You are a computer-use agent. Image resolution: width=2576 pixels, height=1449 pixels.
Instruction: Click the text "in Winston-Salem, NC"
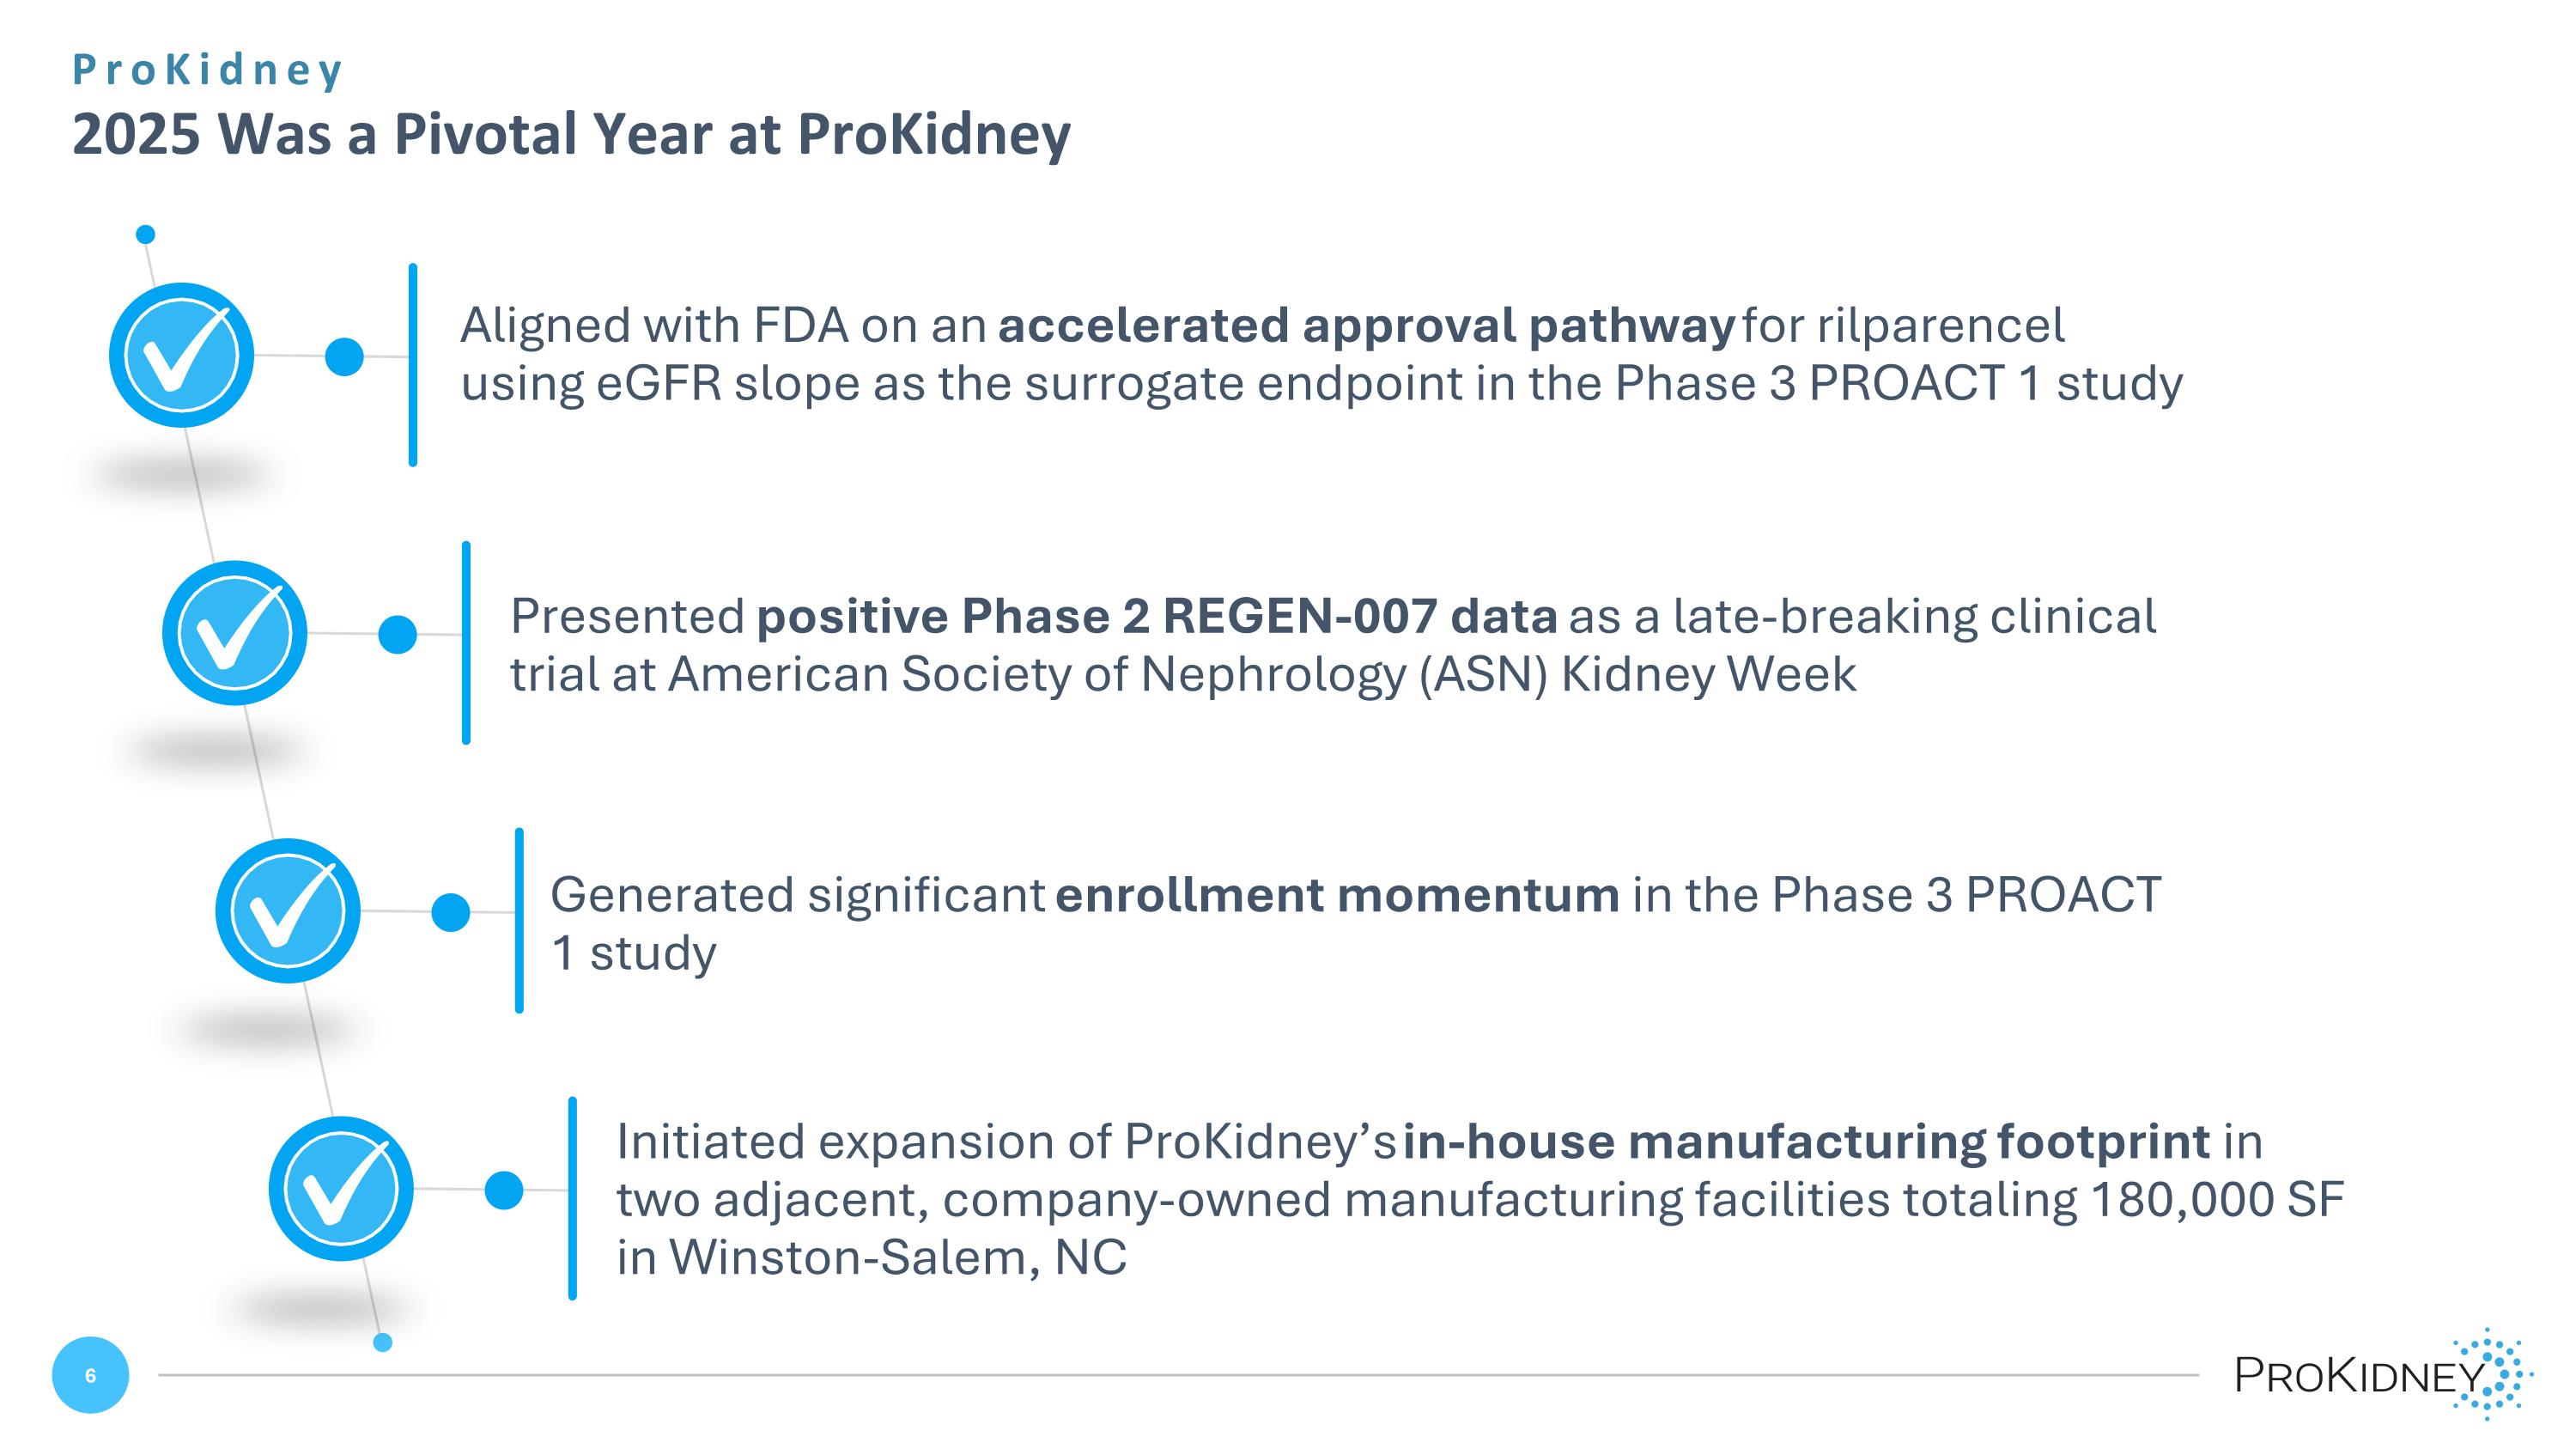[x=871, y=1258]
